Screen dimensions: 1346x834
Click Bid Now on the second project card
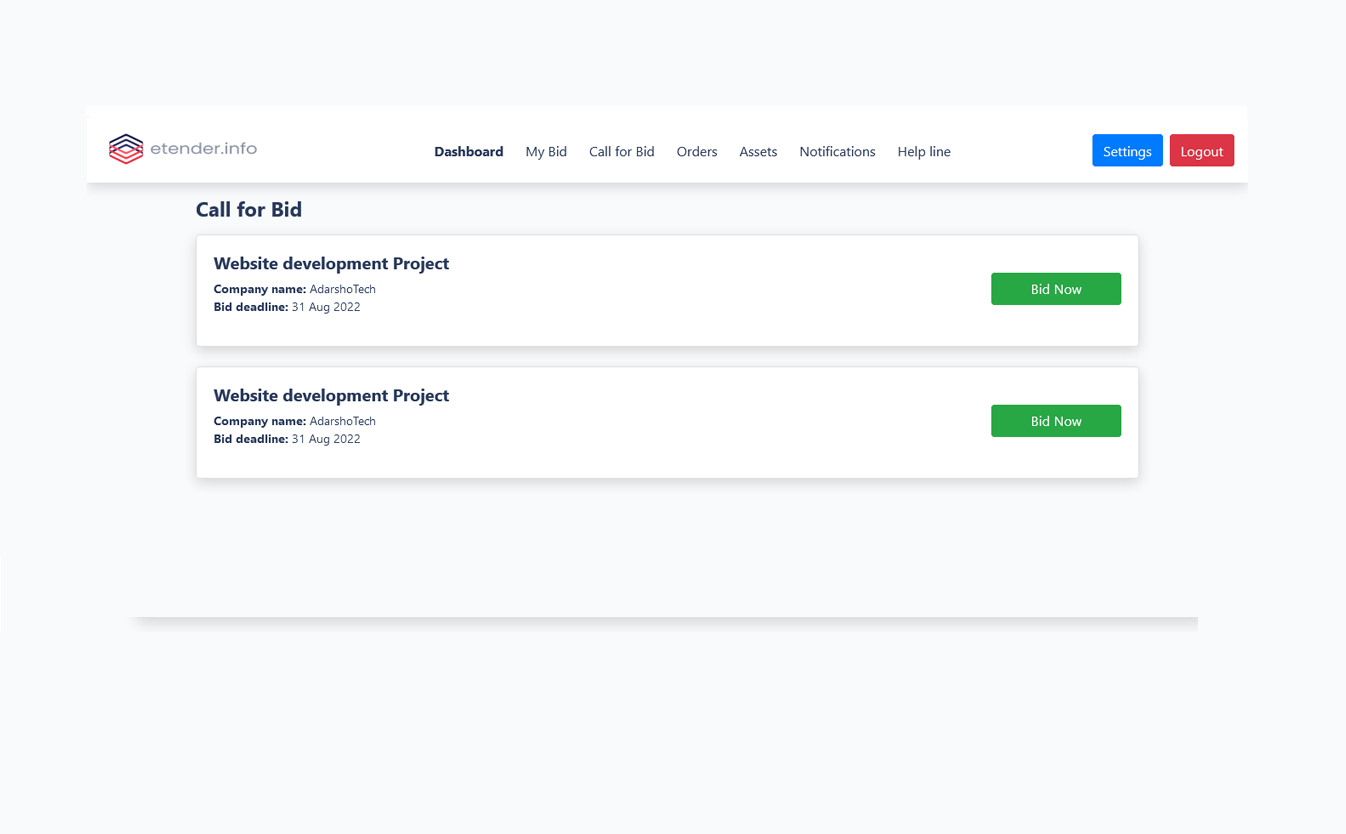[1056, 421]
